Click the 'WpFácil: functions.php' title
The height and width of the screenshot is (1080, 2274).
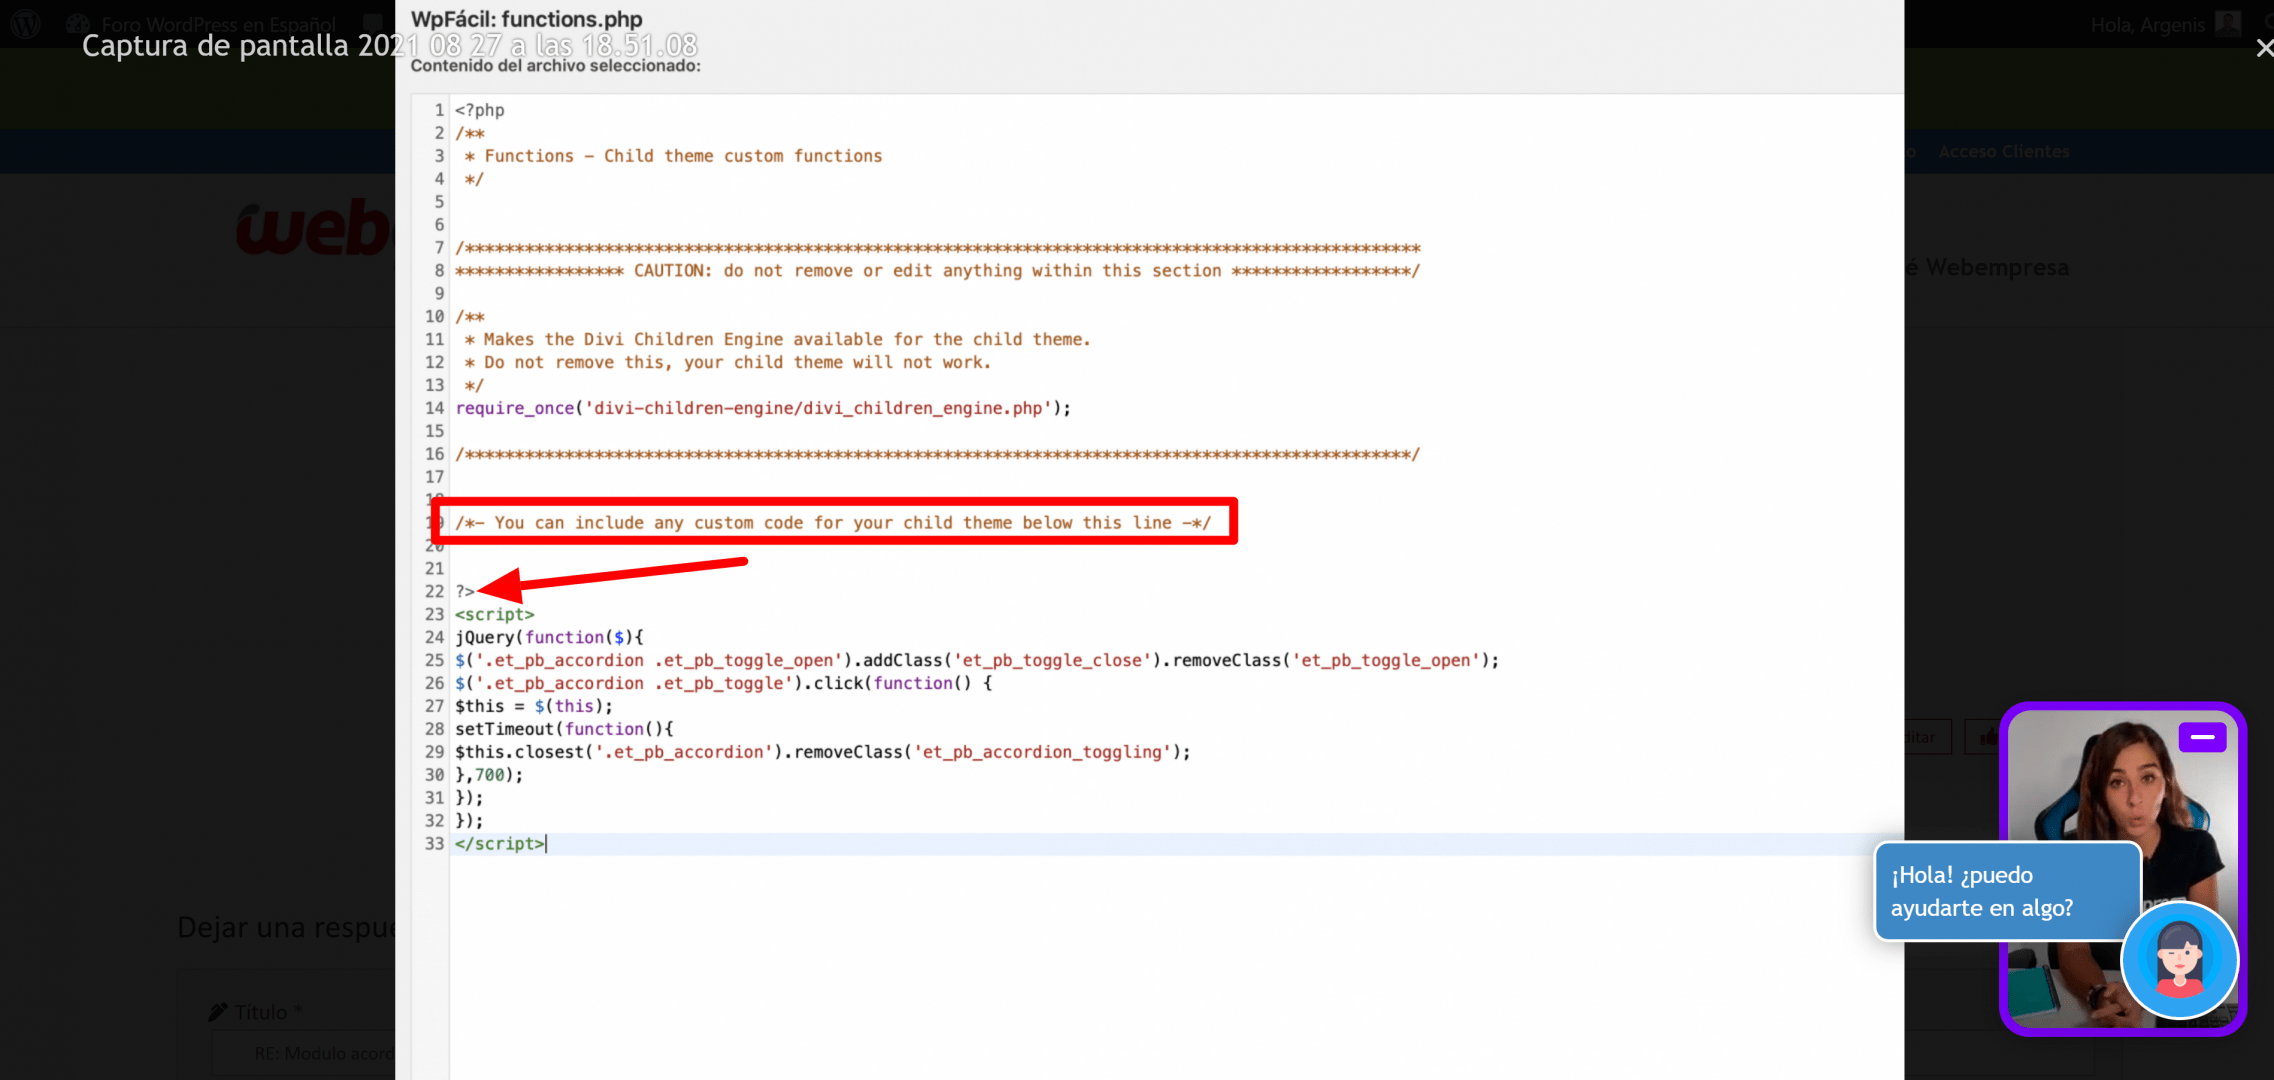pyautogui.click(x=527, y=19)
